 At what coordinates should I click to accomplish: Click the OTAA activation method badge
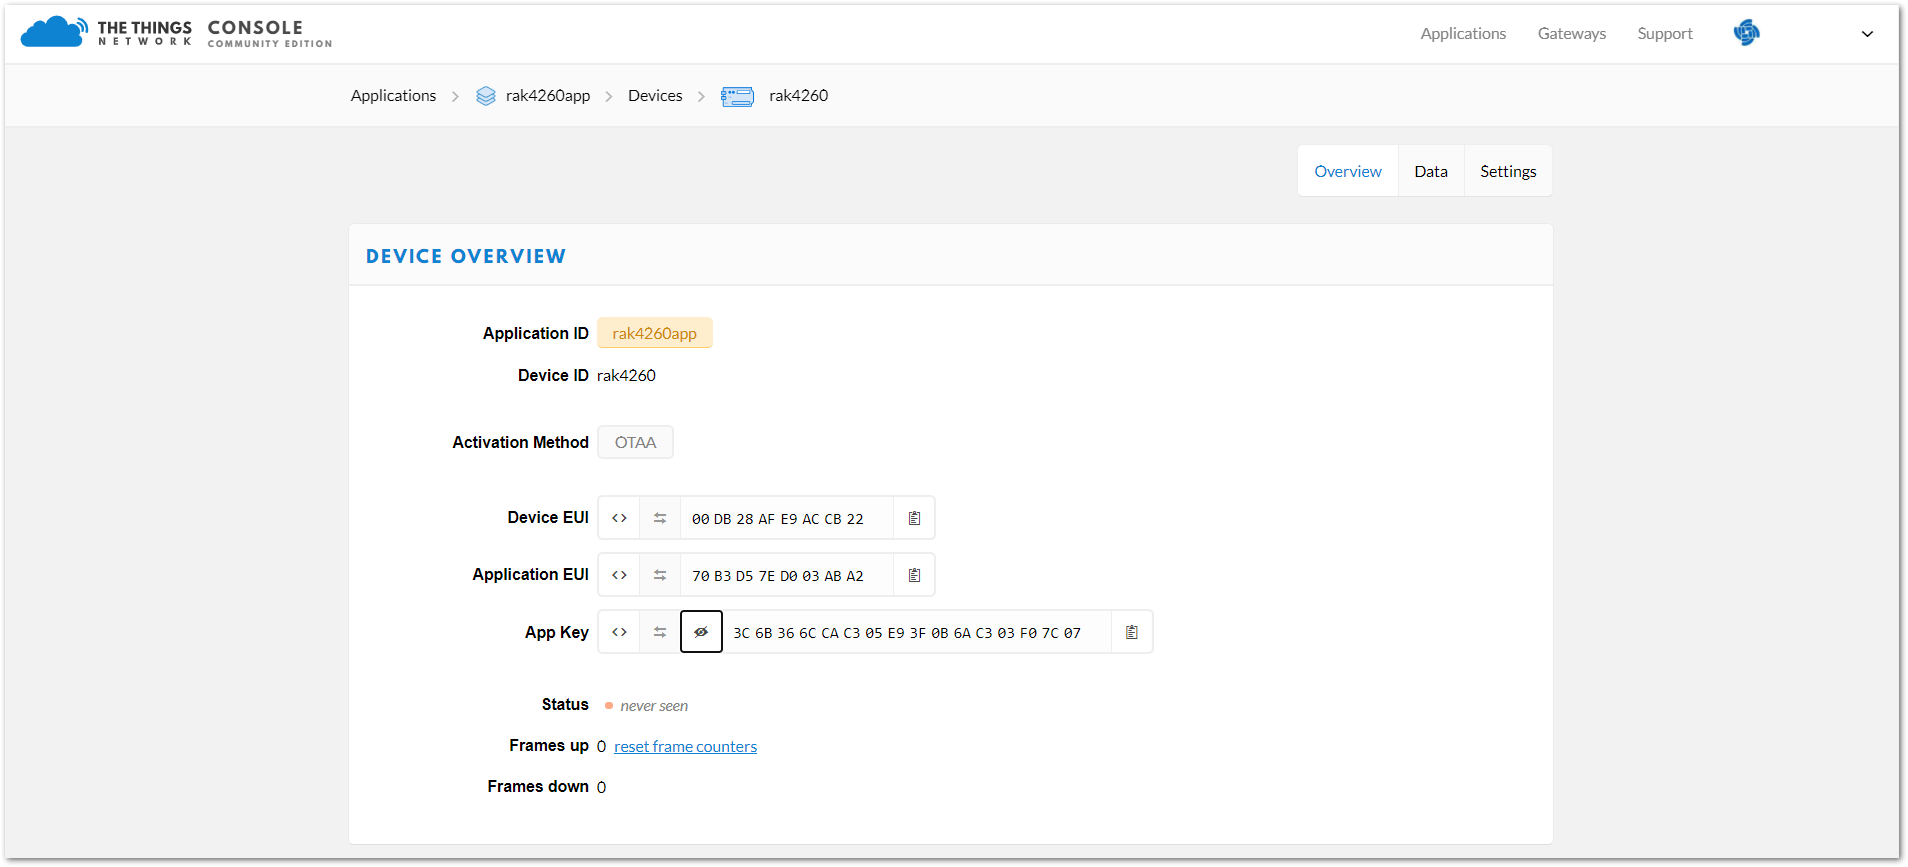coord(636,442)
